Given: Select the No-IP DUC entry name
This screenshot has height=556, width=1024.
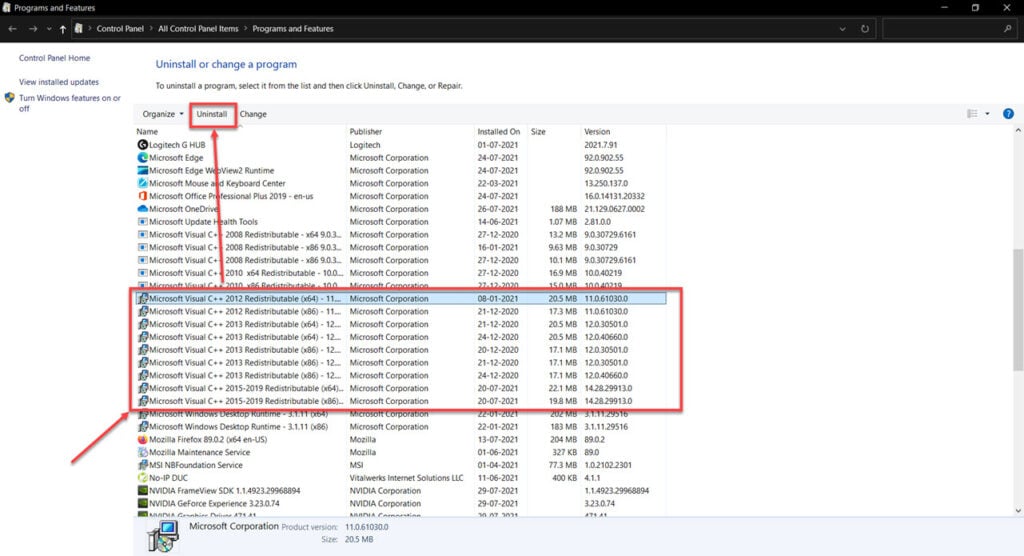Looking at the screenshot, I should pyautogui.click(x=168, y=478).
